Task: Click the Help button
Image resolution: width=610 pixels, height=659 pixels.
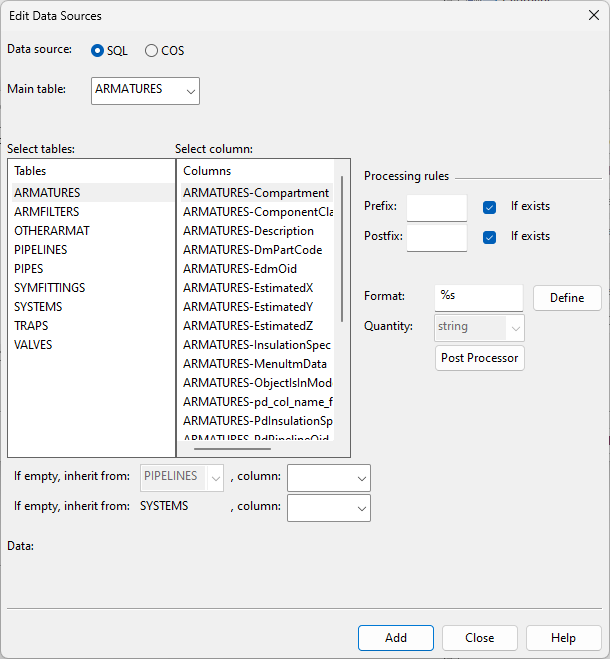Action: click(x=563, y=638)
